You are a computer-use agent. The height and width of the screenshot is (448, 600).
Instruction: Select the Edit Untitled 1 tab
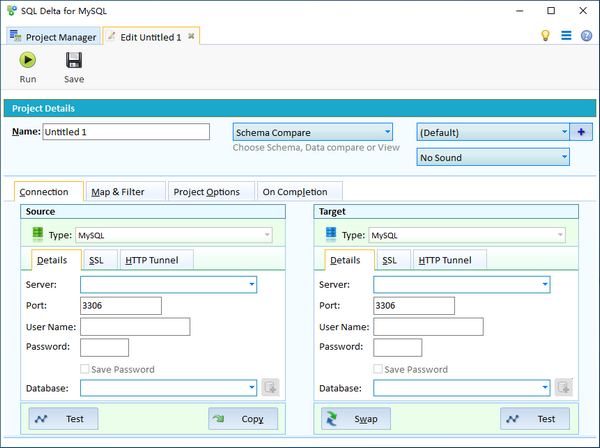tap(151, 37)
